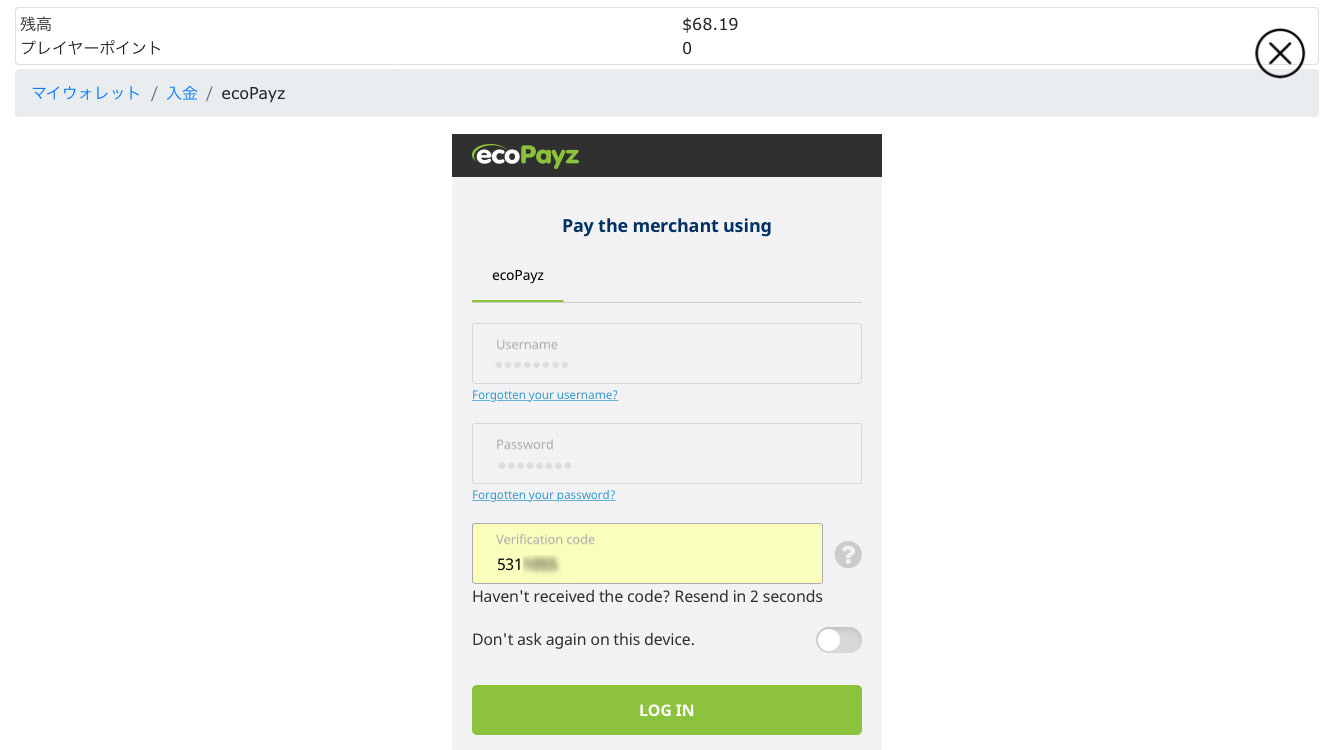This screenshot has height=750, width=1334.
Task: Focus the Username input field
Action: click(667, 353)
